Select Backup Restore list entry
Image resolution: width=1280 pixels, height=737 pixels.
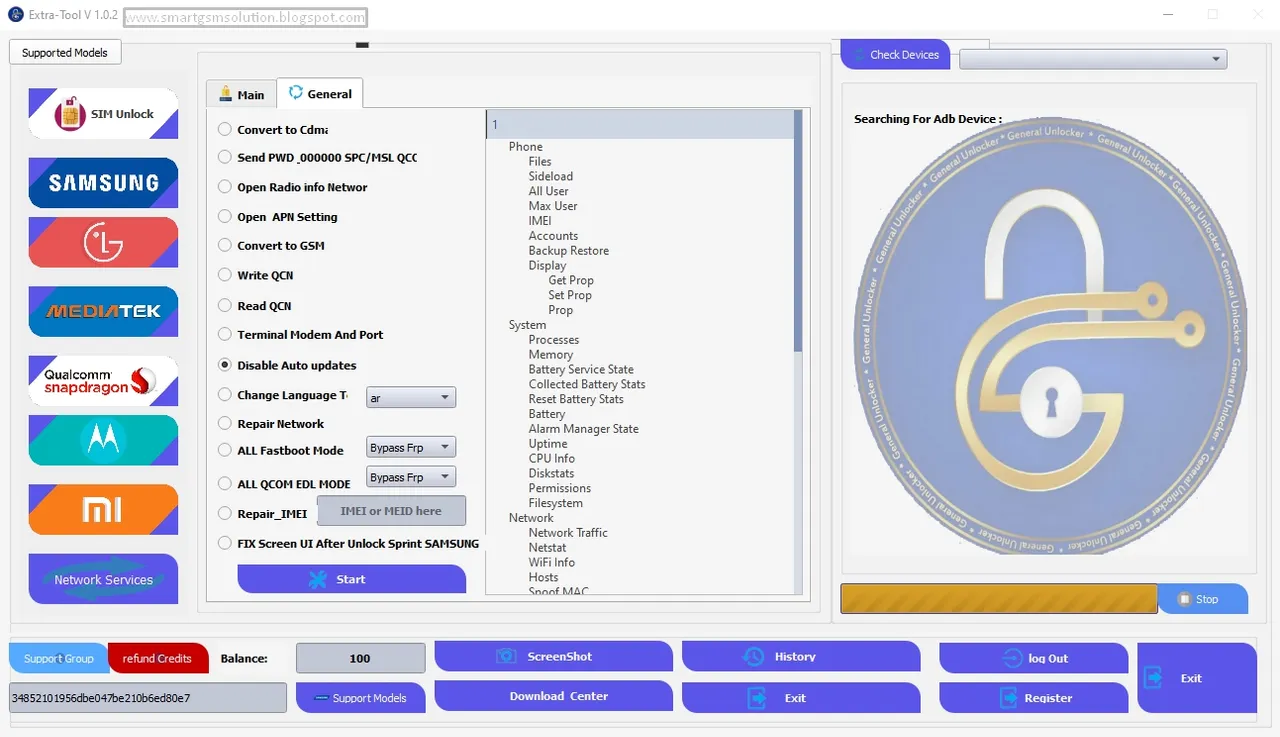pyautogui.click(x=568, y=251)
